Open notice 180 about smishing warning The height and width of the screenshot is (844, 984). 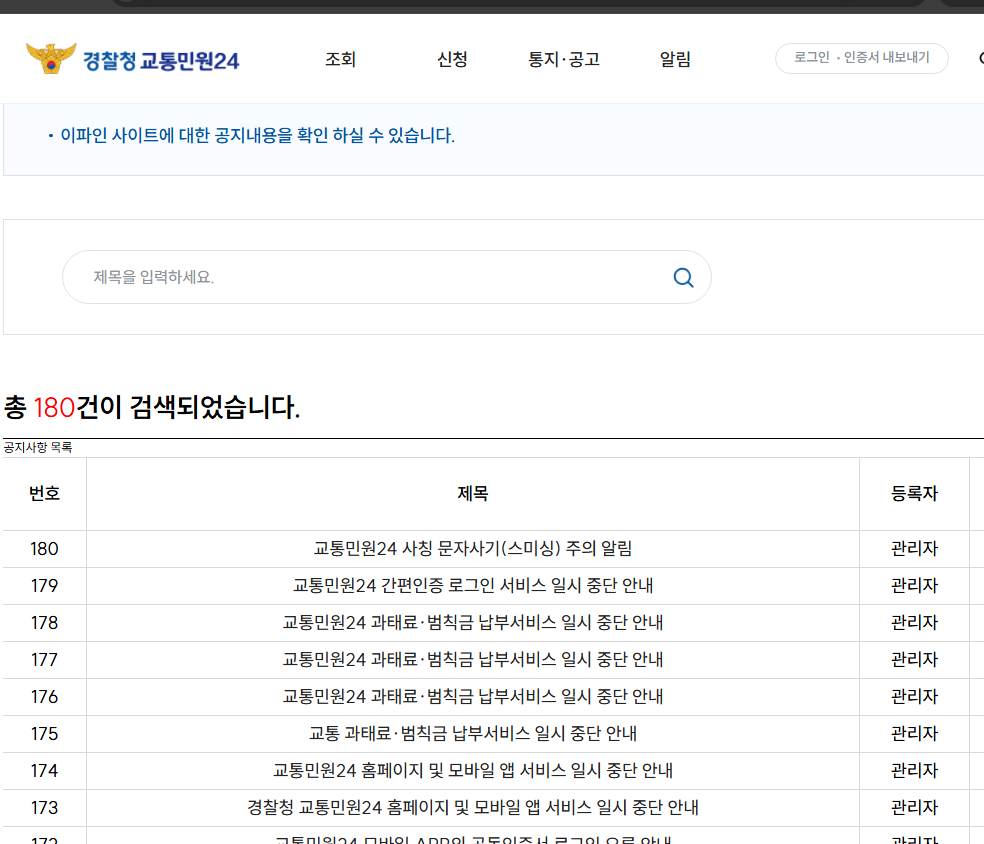click(472, 548)
